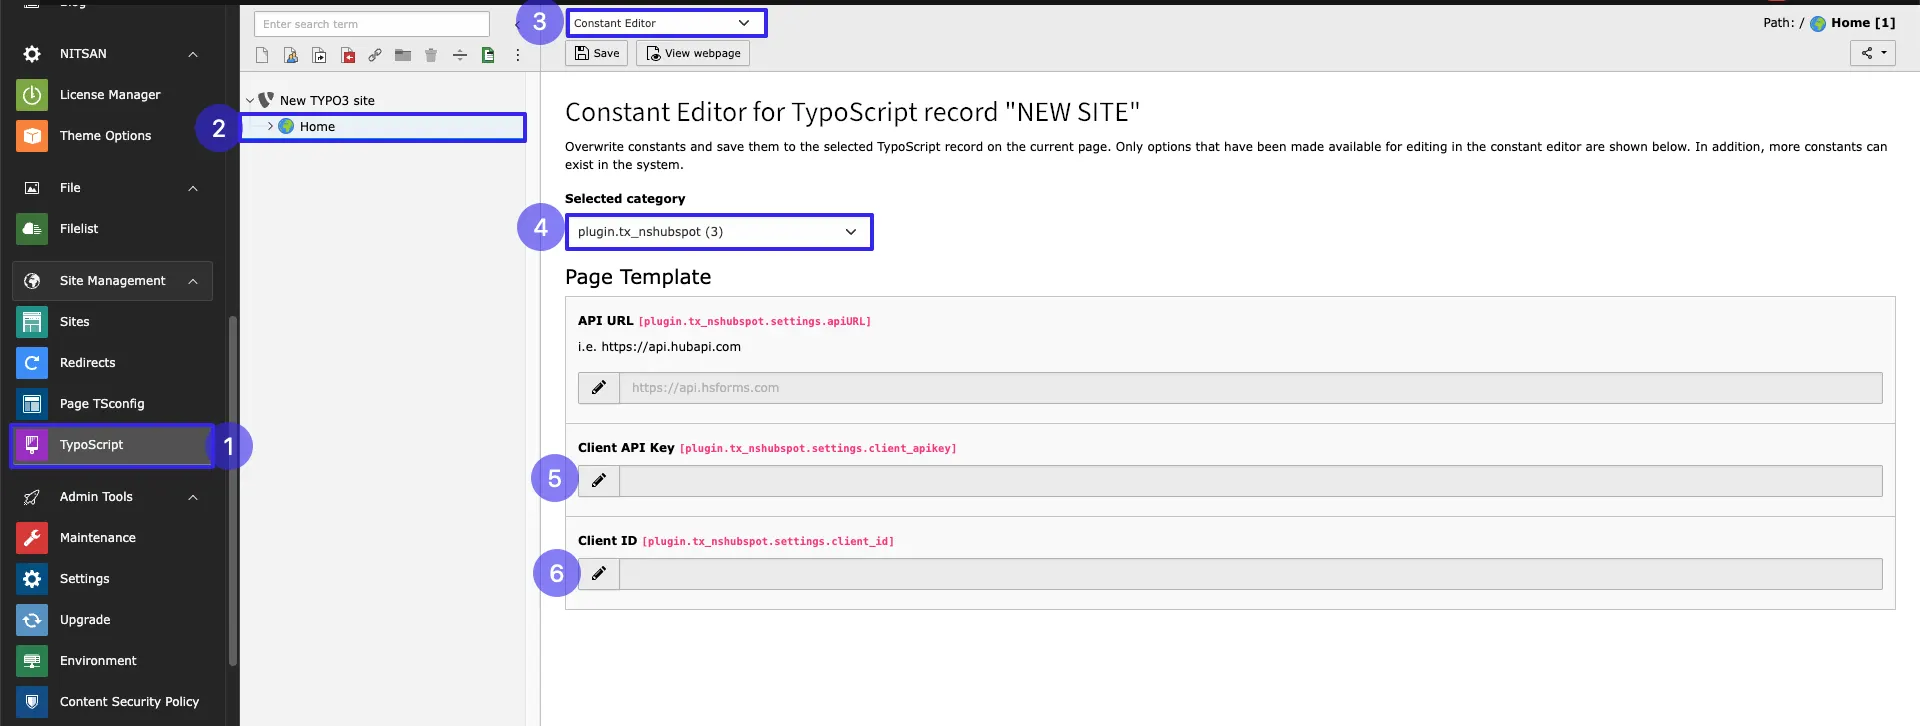Open the Sites module icon

(32, 322)
